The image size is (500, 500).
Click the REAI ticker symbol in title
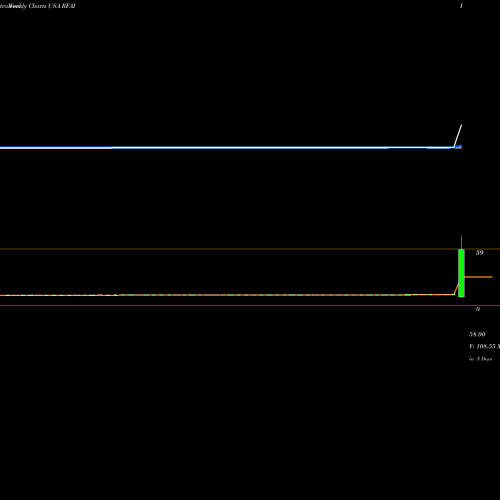point(68,6)
